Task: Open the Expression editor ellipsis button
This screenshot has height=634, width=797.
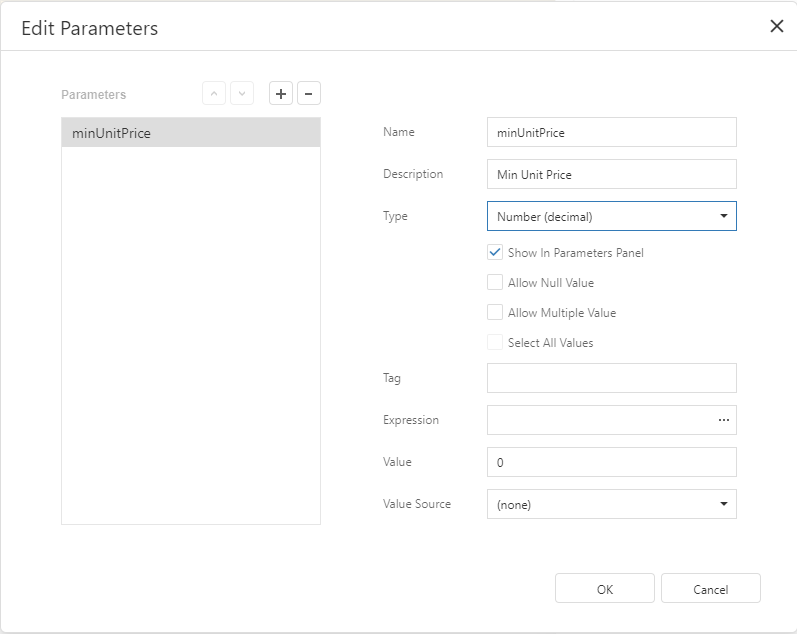Action: tap(723, 420)
